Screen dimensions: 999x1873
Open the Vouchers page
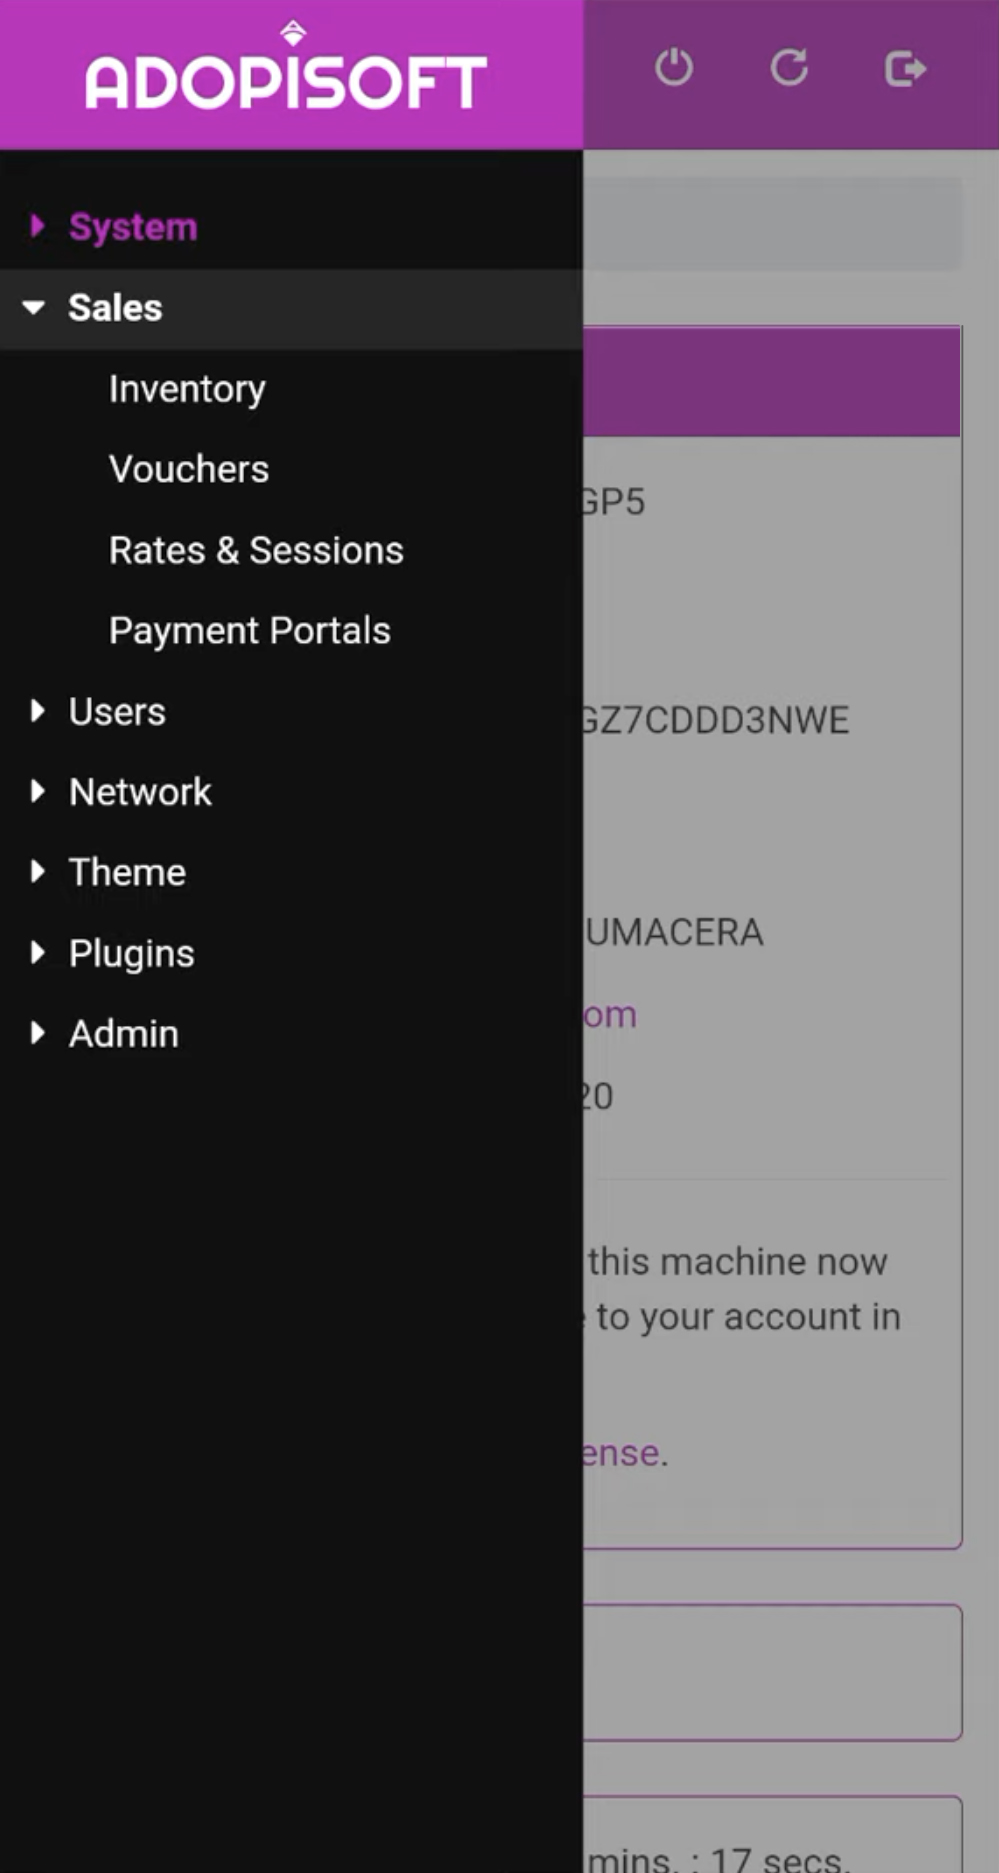point(189,469)
